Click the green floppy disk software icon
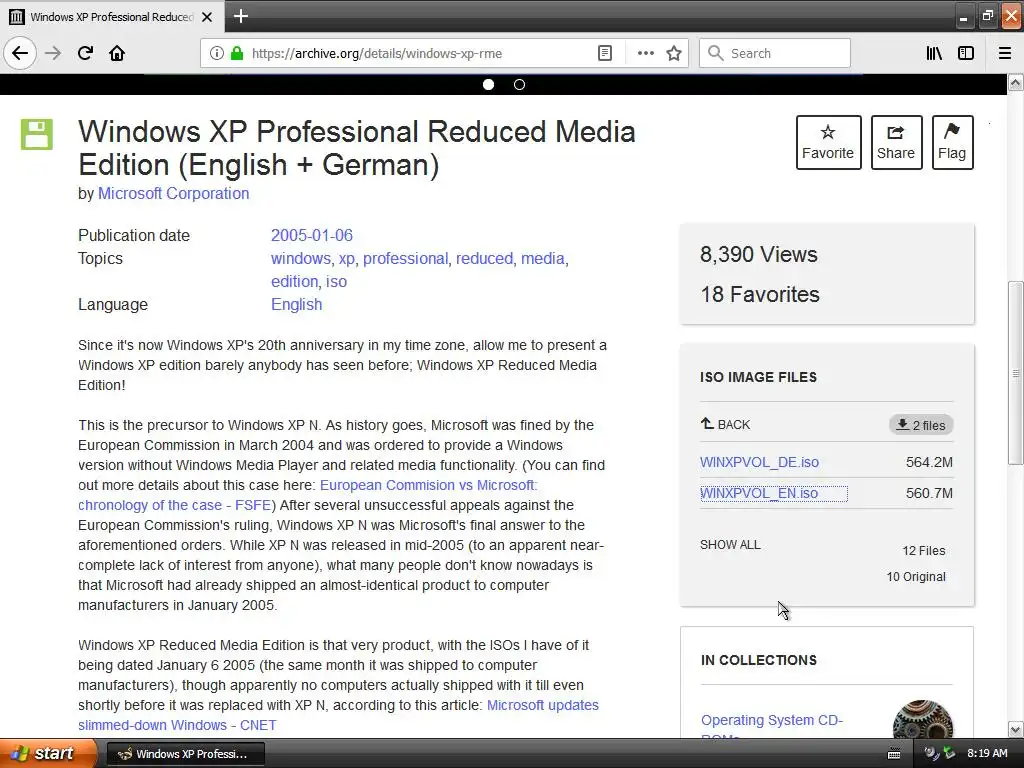Image resolution: width=1024 pixels, height=768 pixels. [x=37, y=135]
